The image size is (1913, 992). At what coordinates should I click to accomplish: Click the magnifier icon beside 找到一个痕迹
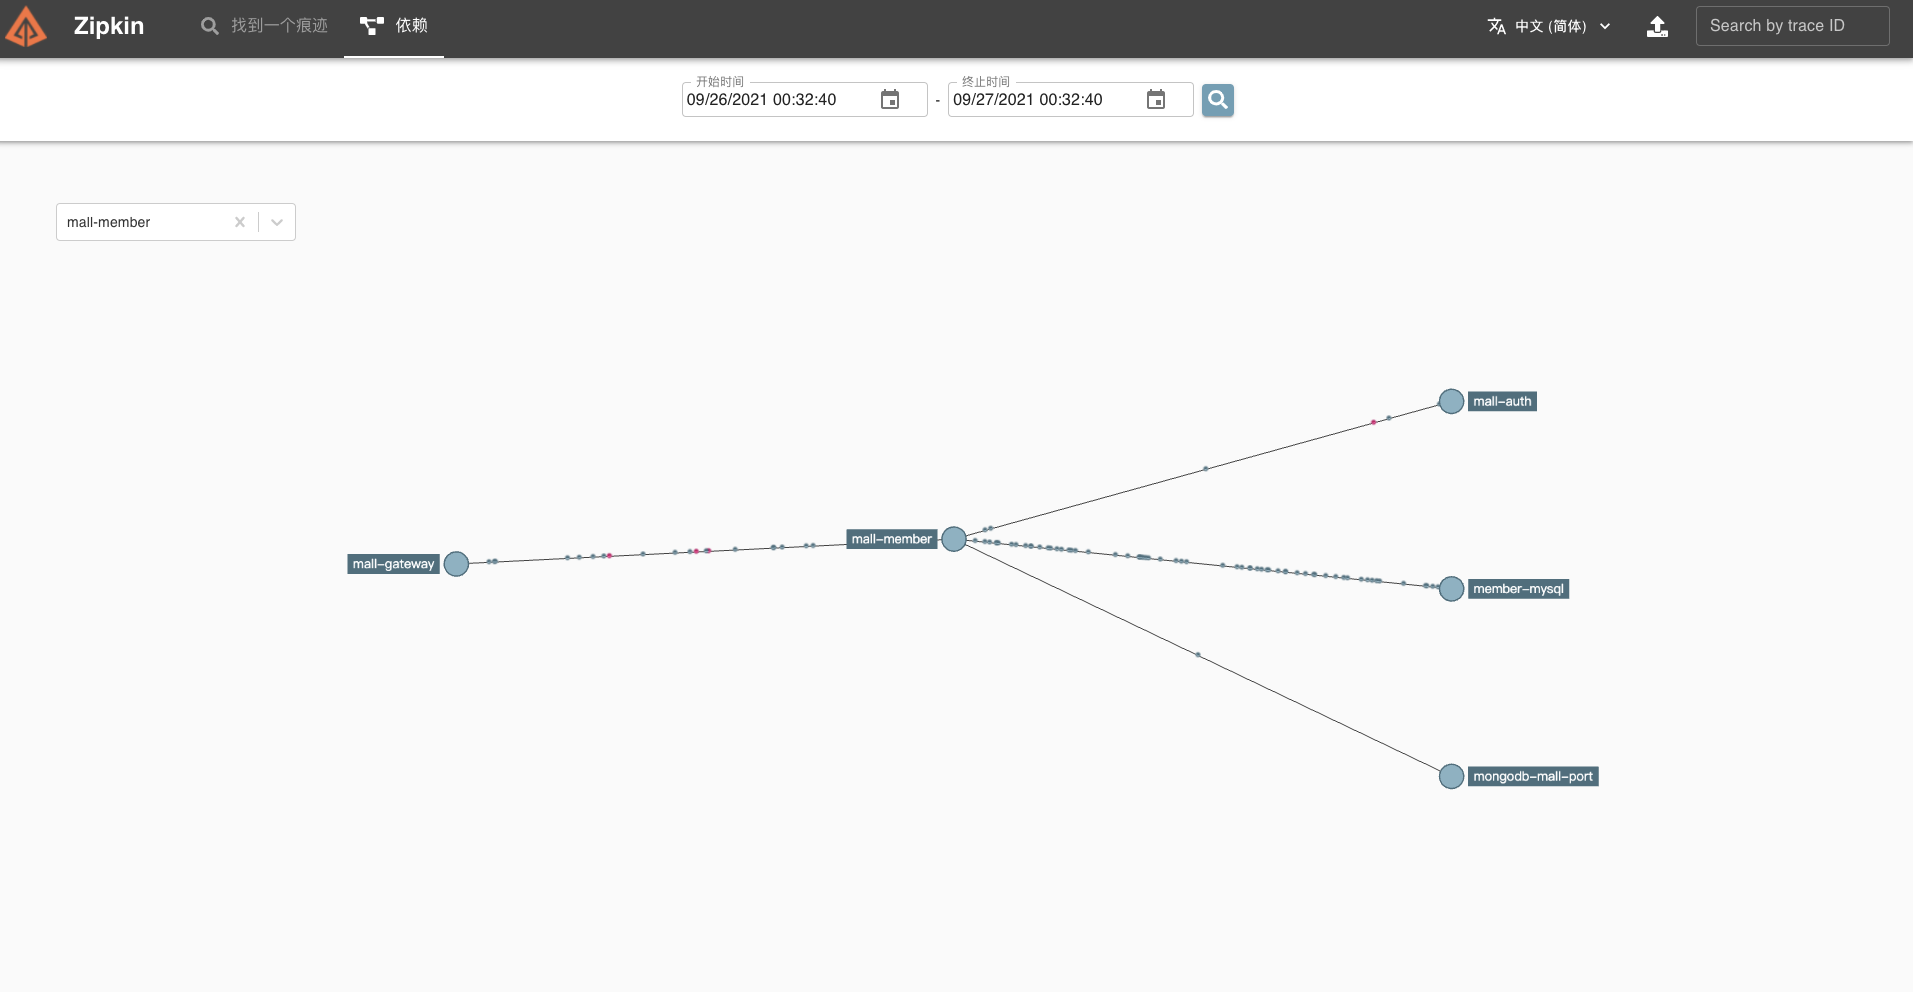click(210, 26)
